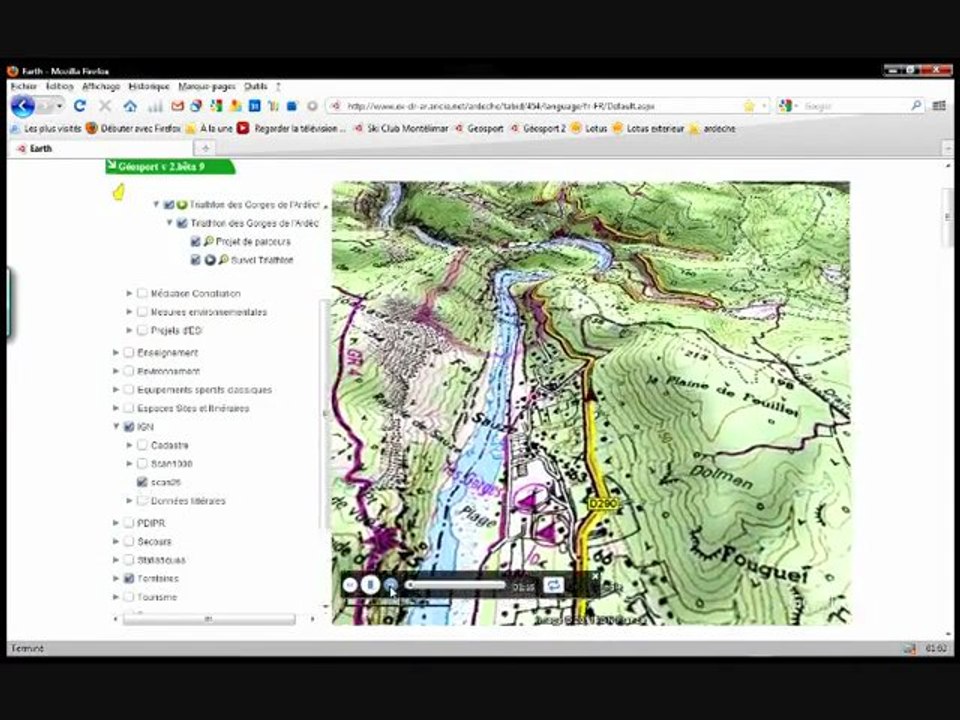Screen dimensions: 960x720
Task: Collapse the IGN tree node
Action: [x=116, y=427]
